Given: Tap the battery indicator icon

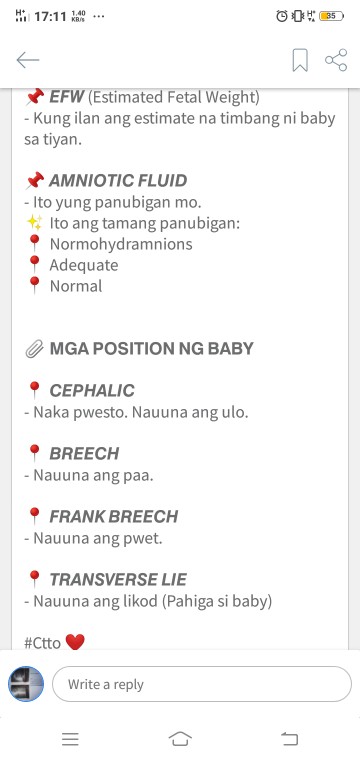Looking at the screenshot, I should (x=331, y=16).
